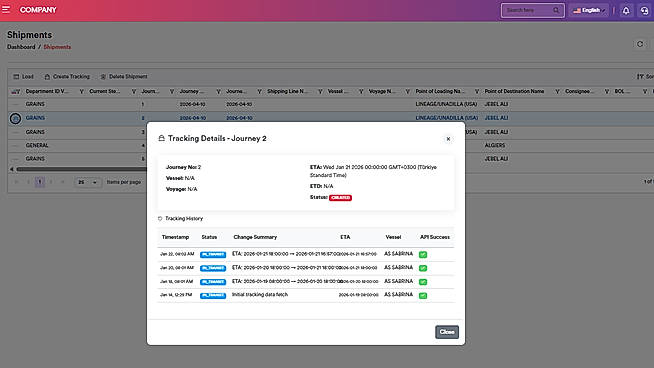
Task: Click AS SABRINA in Jan 20 row
Action: coord(398,267)
